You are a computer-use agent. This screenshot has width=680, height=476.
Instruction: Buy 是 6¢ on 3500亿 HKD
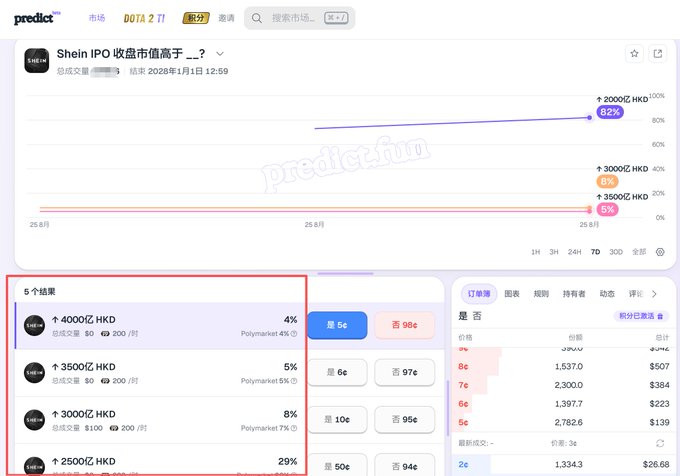point(337,372)
